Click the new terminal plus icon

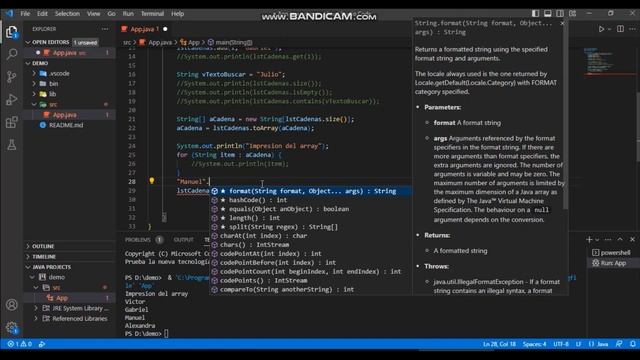(x=589, y=239)
